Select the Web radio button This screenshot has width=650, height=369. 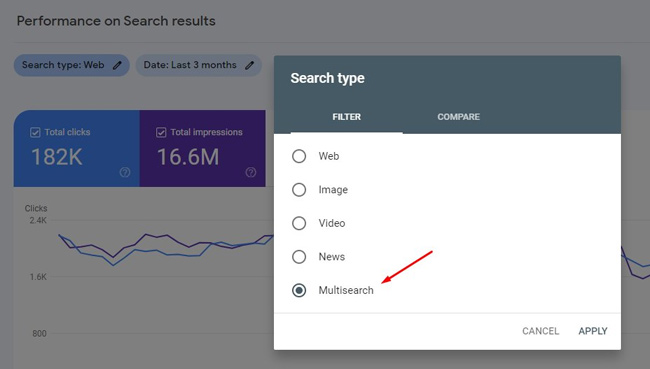click(x=299, y=156)
